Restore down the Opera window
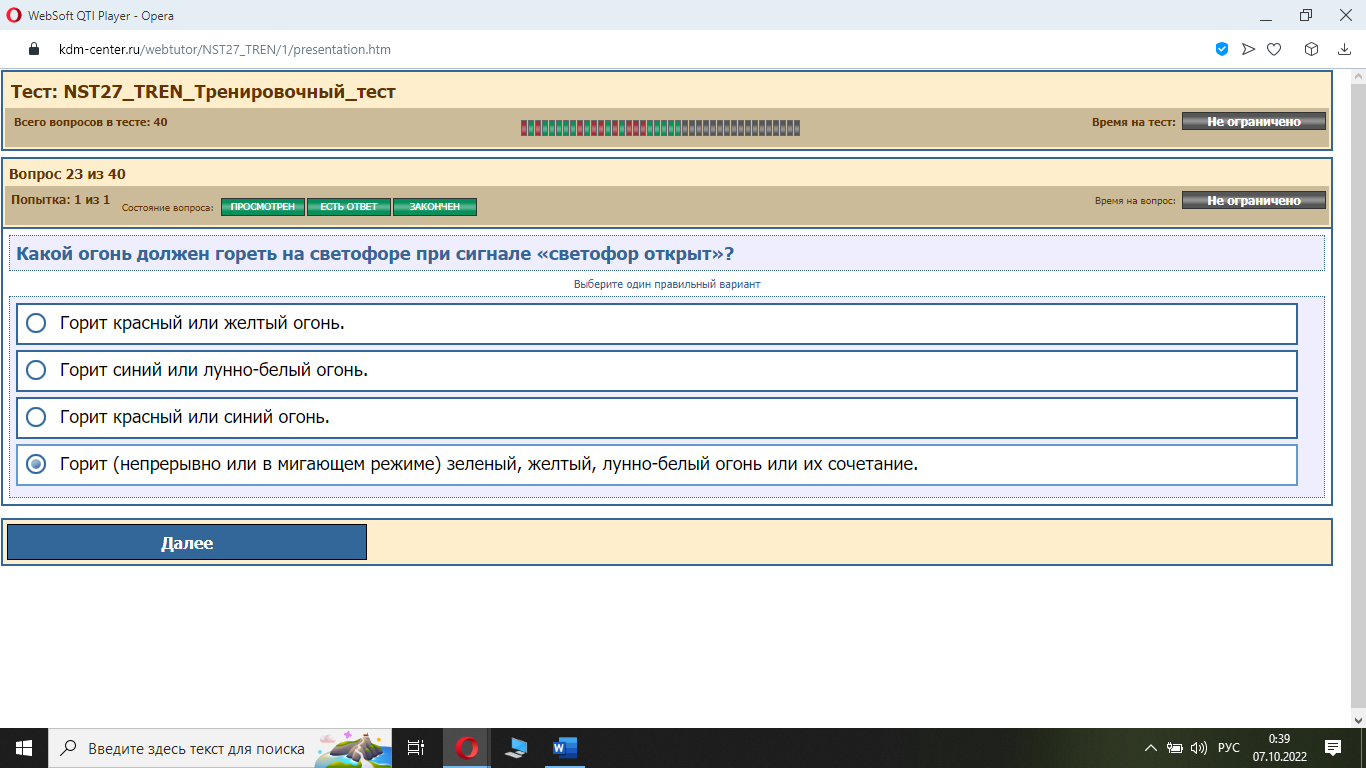This screenshot has width=1366, height=768. pyautogui.click(x=1305, y=15)
